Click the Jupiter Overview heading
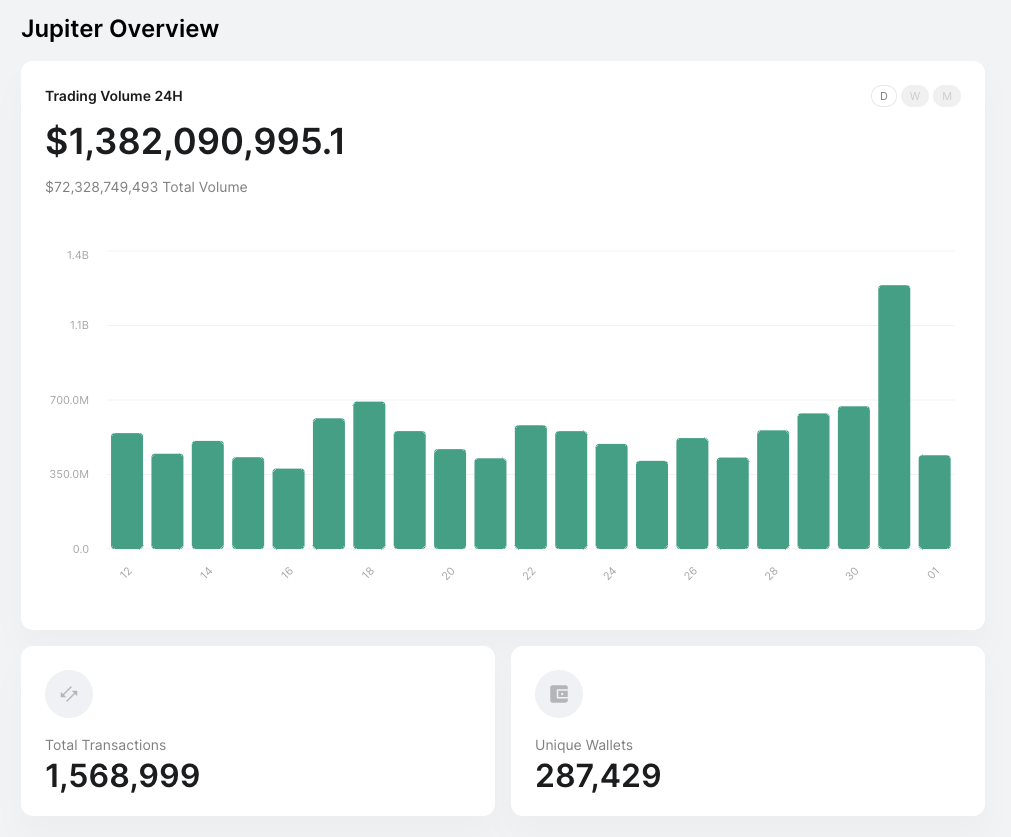Image resolution: width=1011 pixels, height=837 pixels. [x=118, y=29]
